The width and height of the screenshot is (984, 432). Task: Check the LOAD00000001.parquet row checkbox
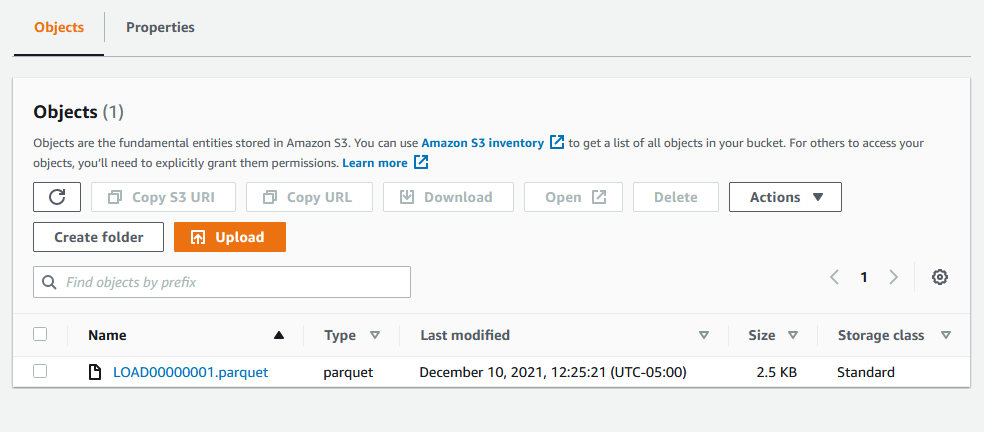40,372
